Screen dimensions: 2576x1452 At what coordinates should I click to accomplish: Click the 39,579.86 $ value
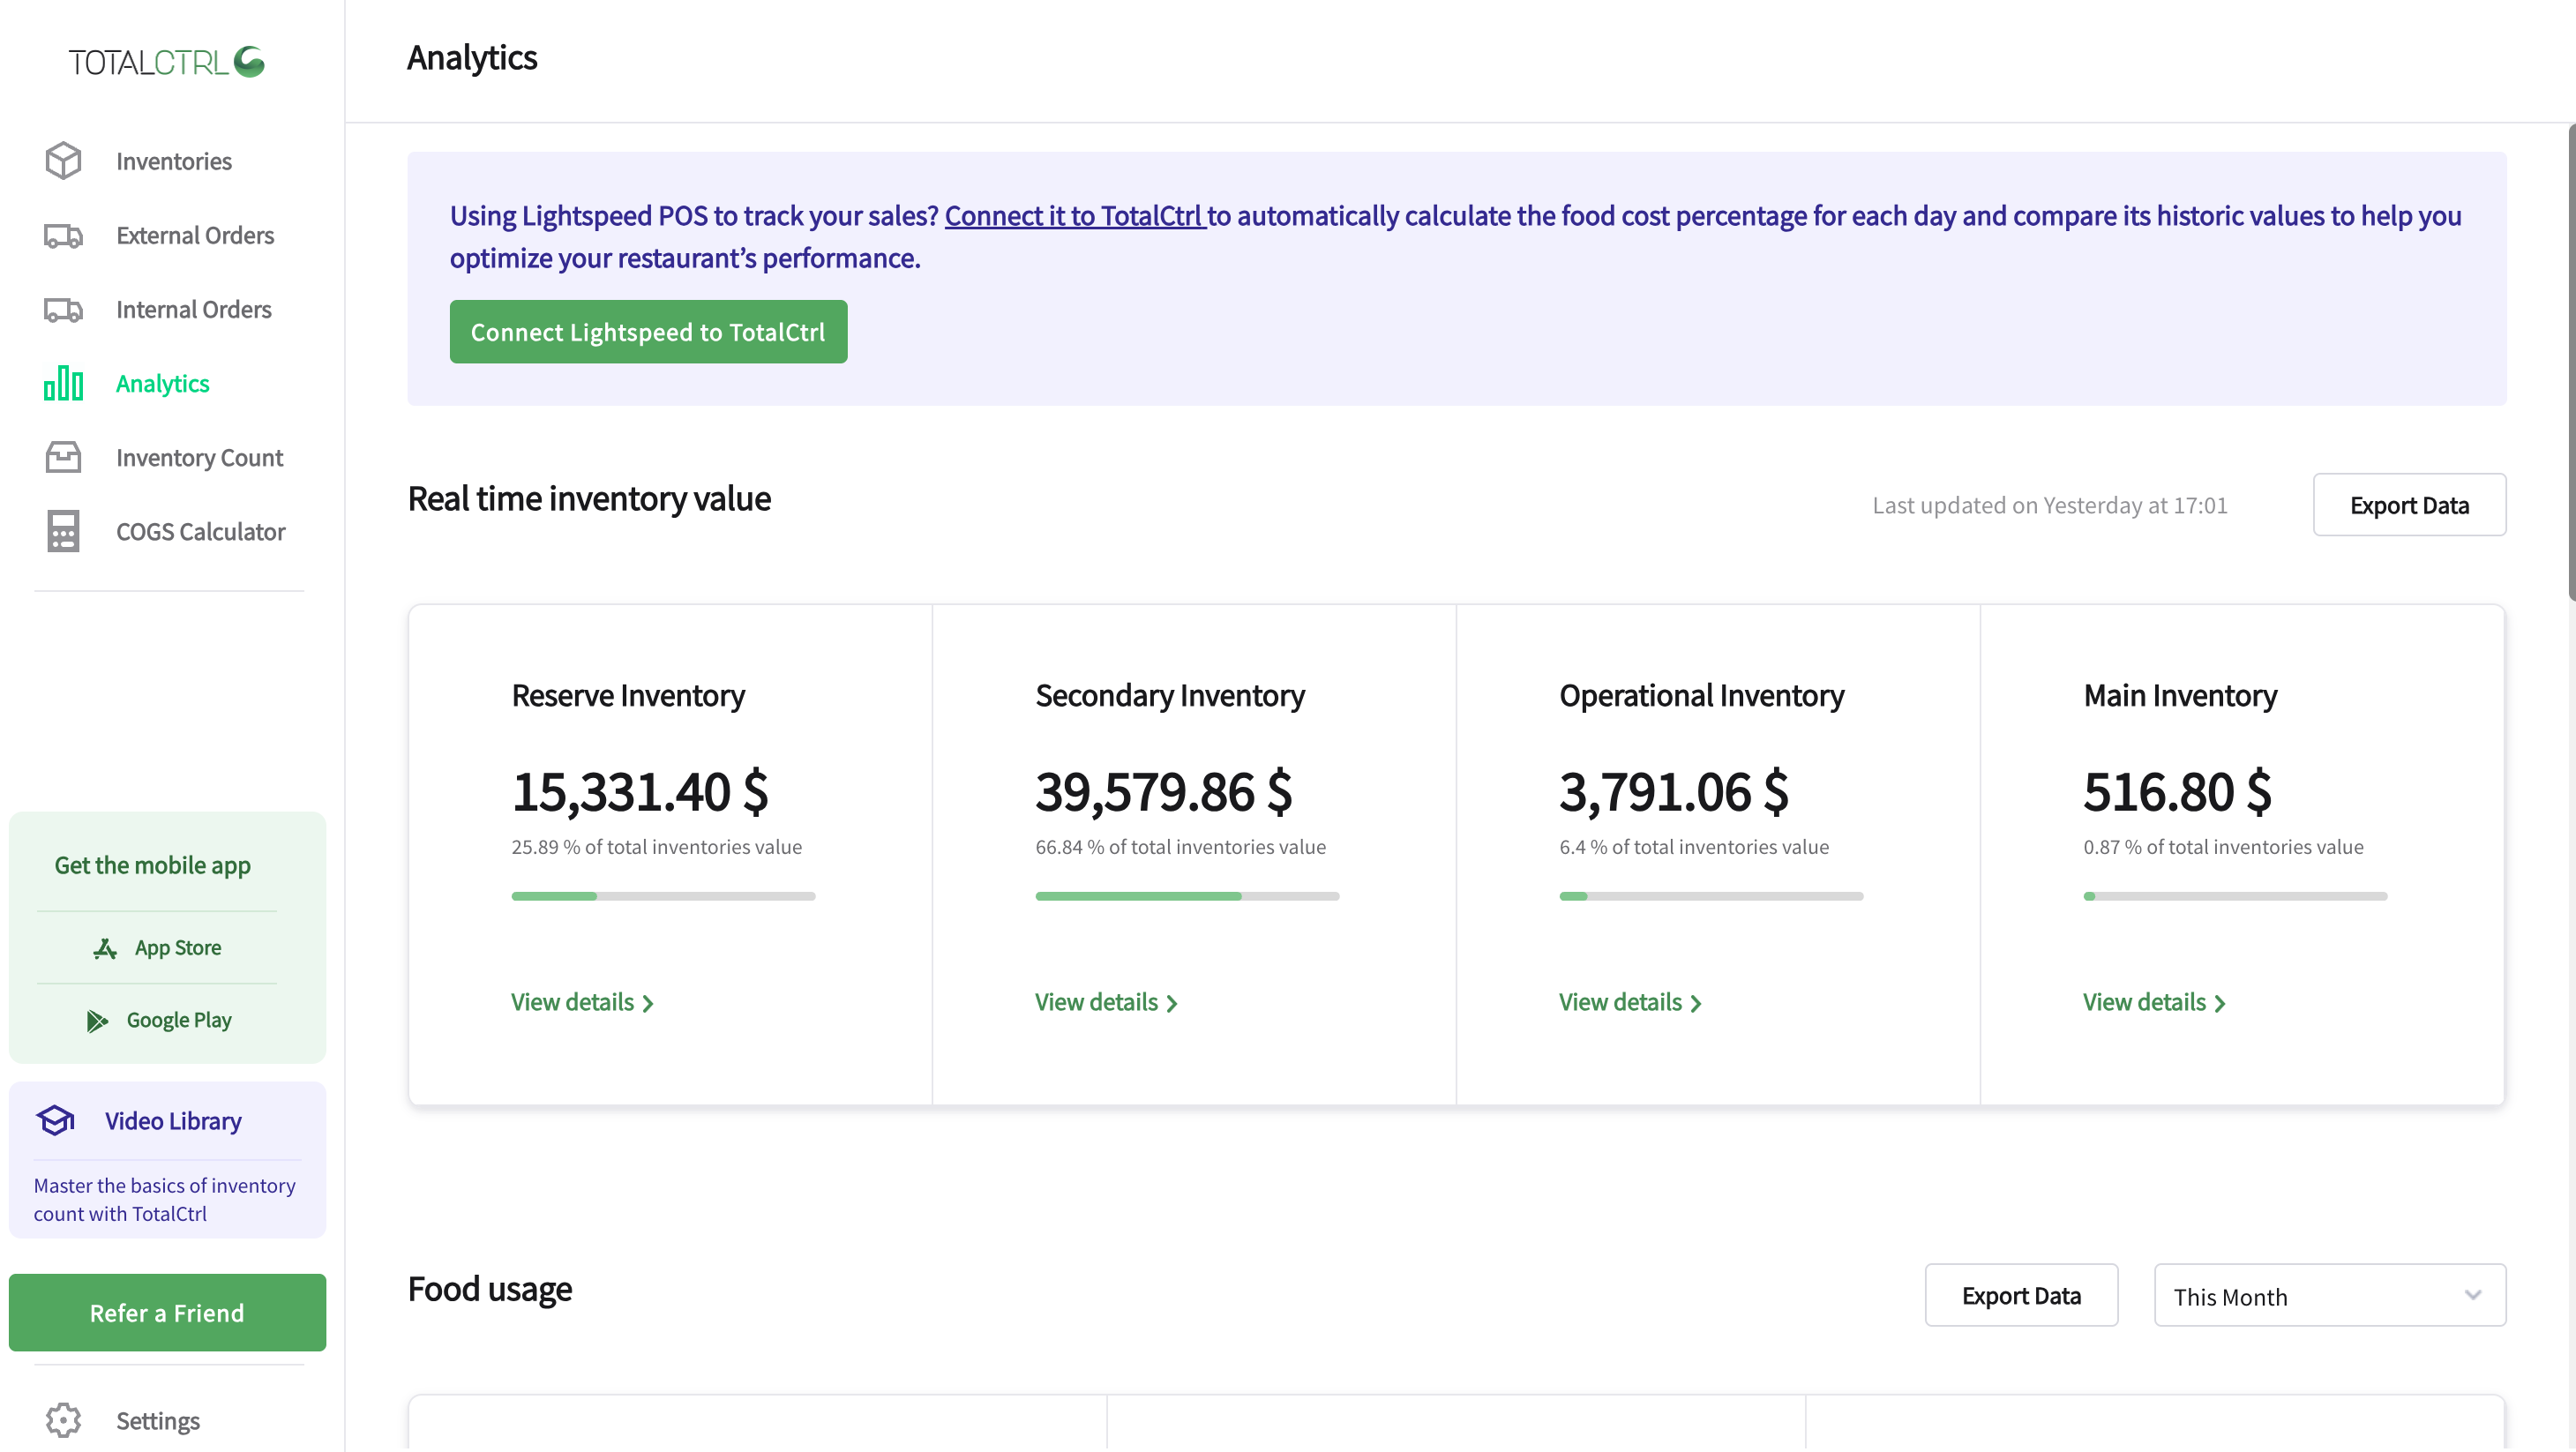(1164, 792)
